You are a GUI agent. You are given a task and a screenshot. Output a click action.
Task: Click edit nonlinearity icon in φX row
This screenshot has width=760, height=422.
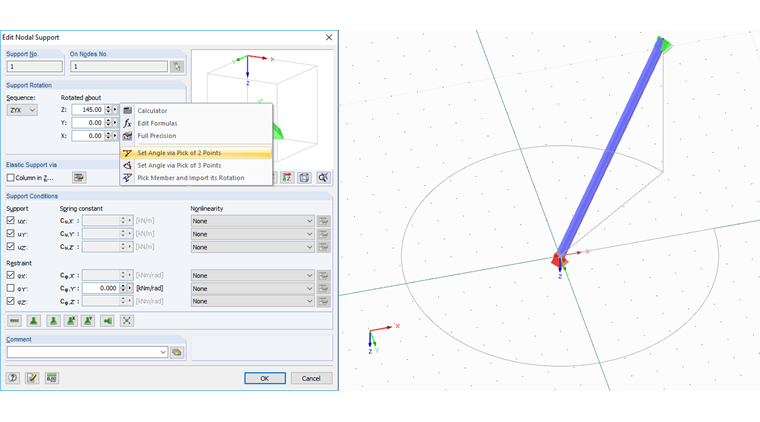click(x=323, y=275)
